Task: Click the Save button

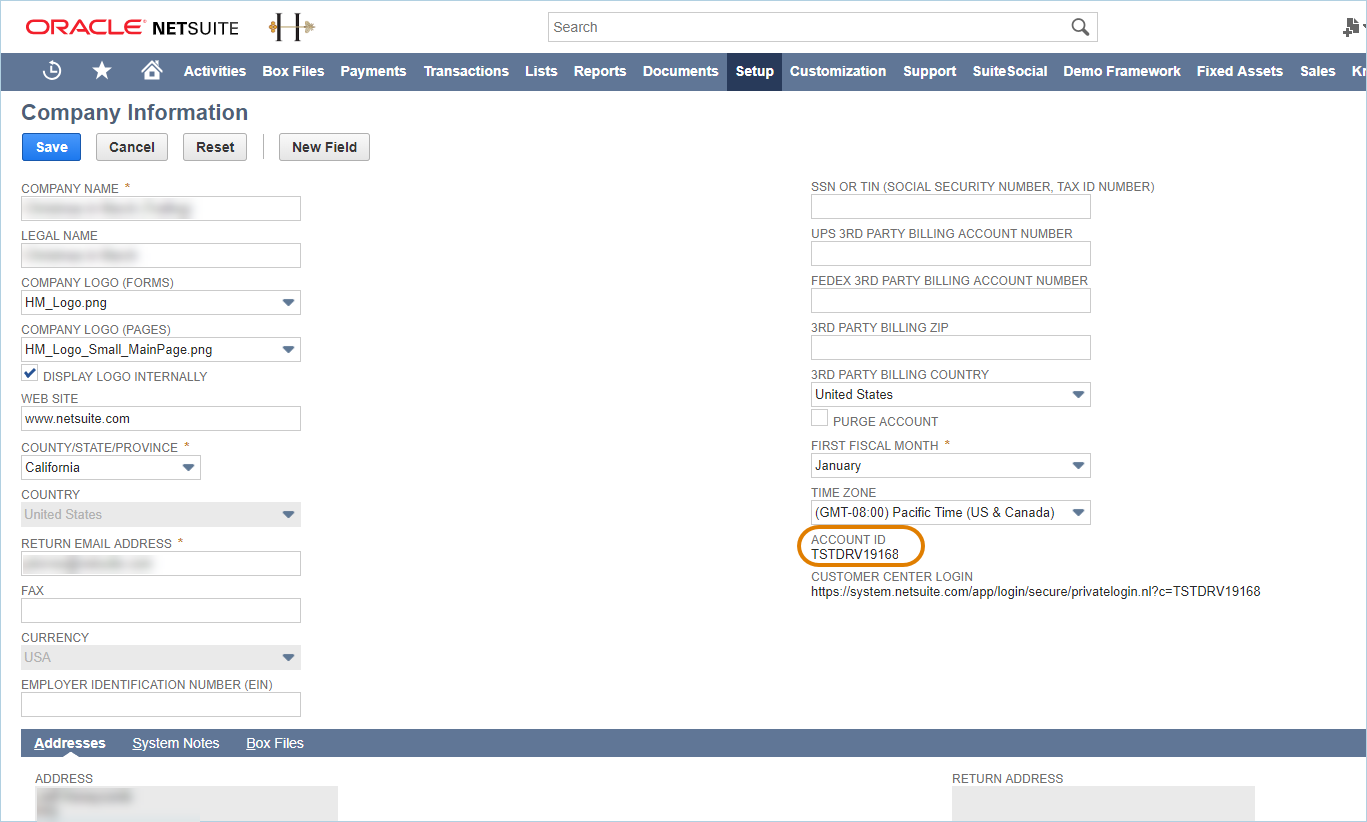Action: click(52, 147)
